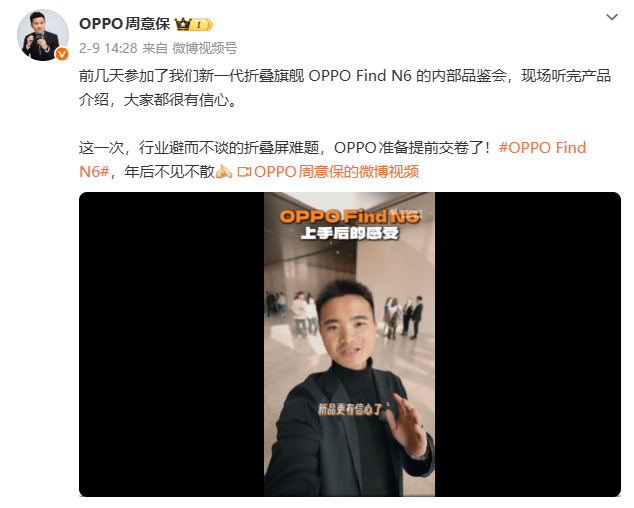The width and height of the screenshot is (634, 508).
Task: Click the post paragraph mentioning 内部品鉴会
Action: coord(345,88)
